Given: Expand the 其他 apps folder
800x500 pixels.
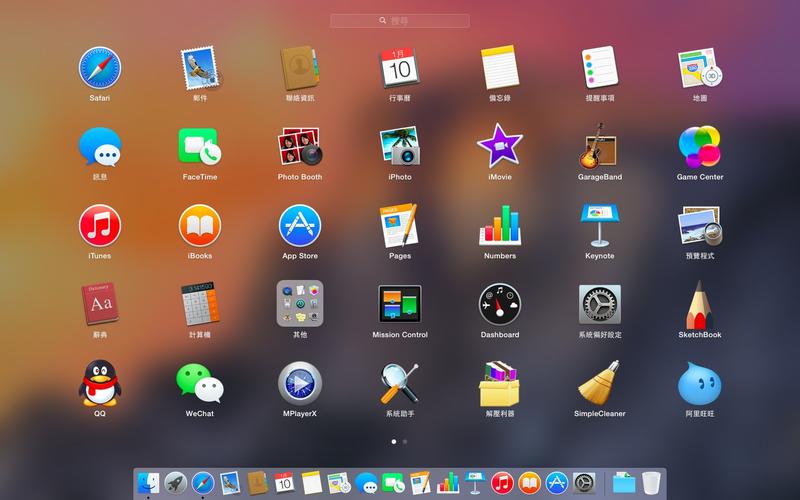Looking at the screenshot, I should tap(300, 303).
